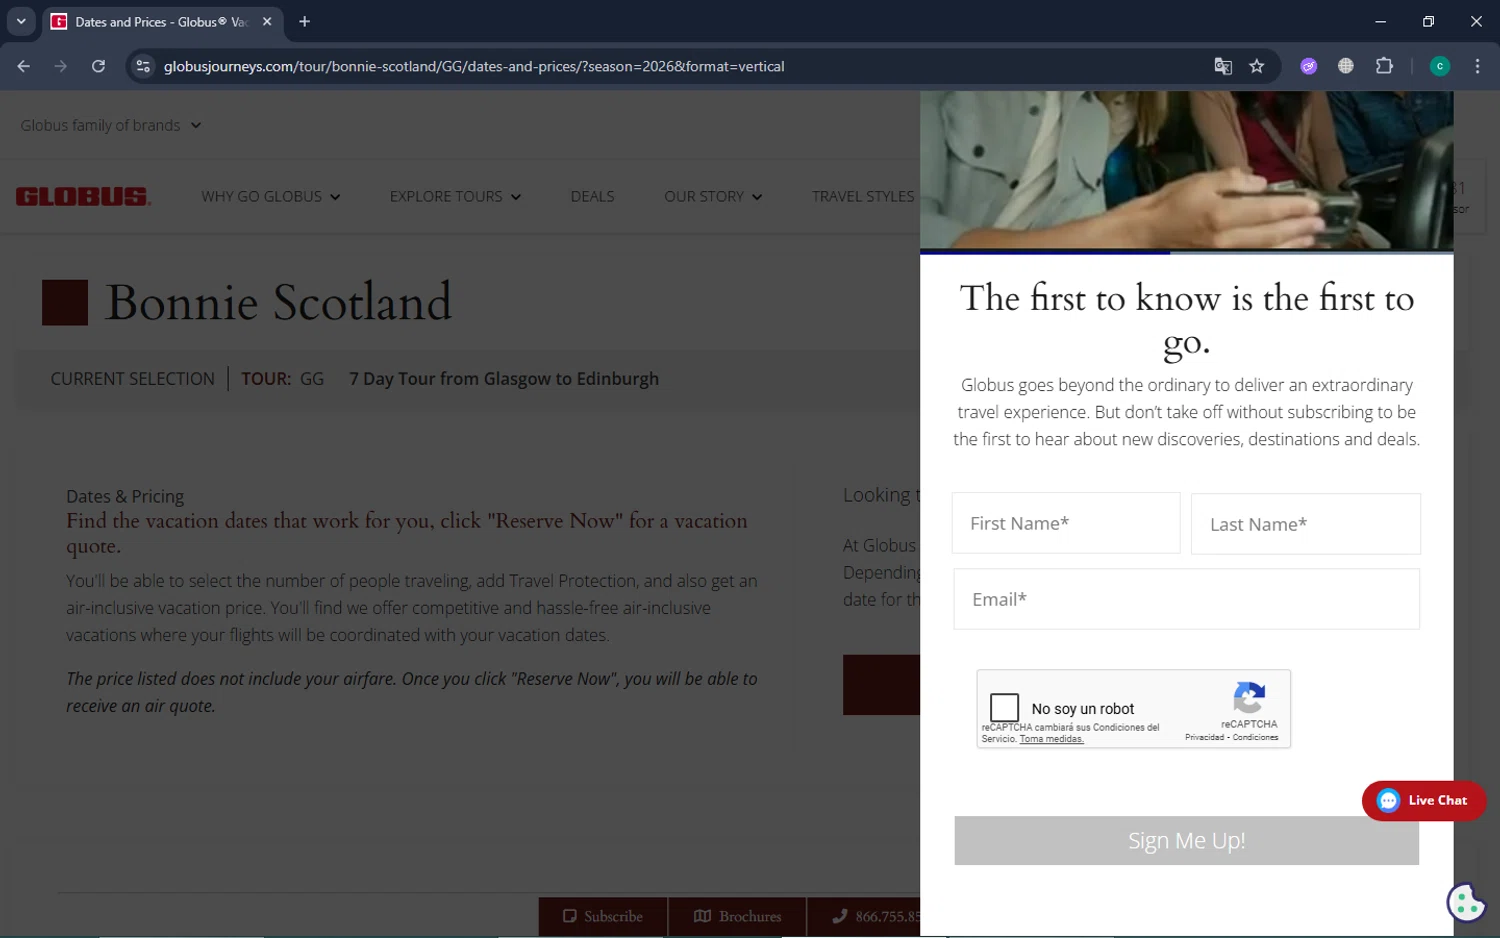Screen dimensions: 1500x938
Task: Bookmark this page with the star icon
Action: [1257, 66]
